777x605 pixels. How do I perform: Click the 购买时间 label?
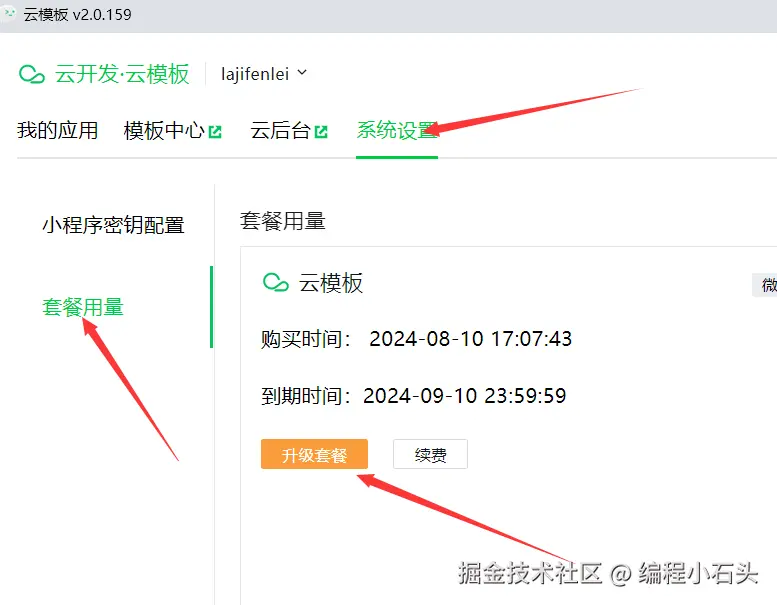[306, 339]
